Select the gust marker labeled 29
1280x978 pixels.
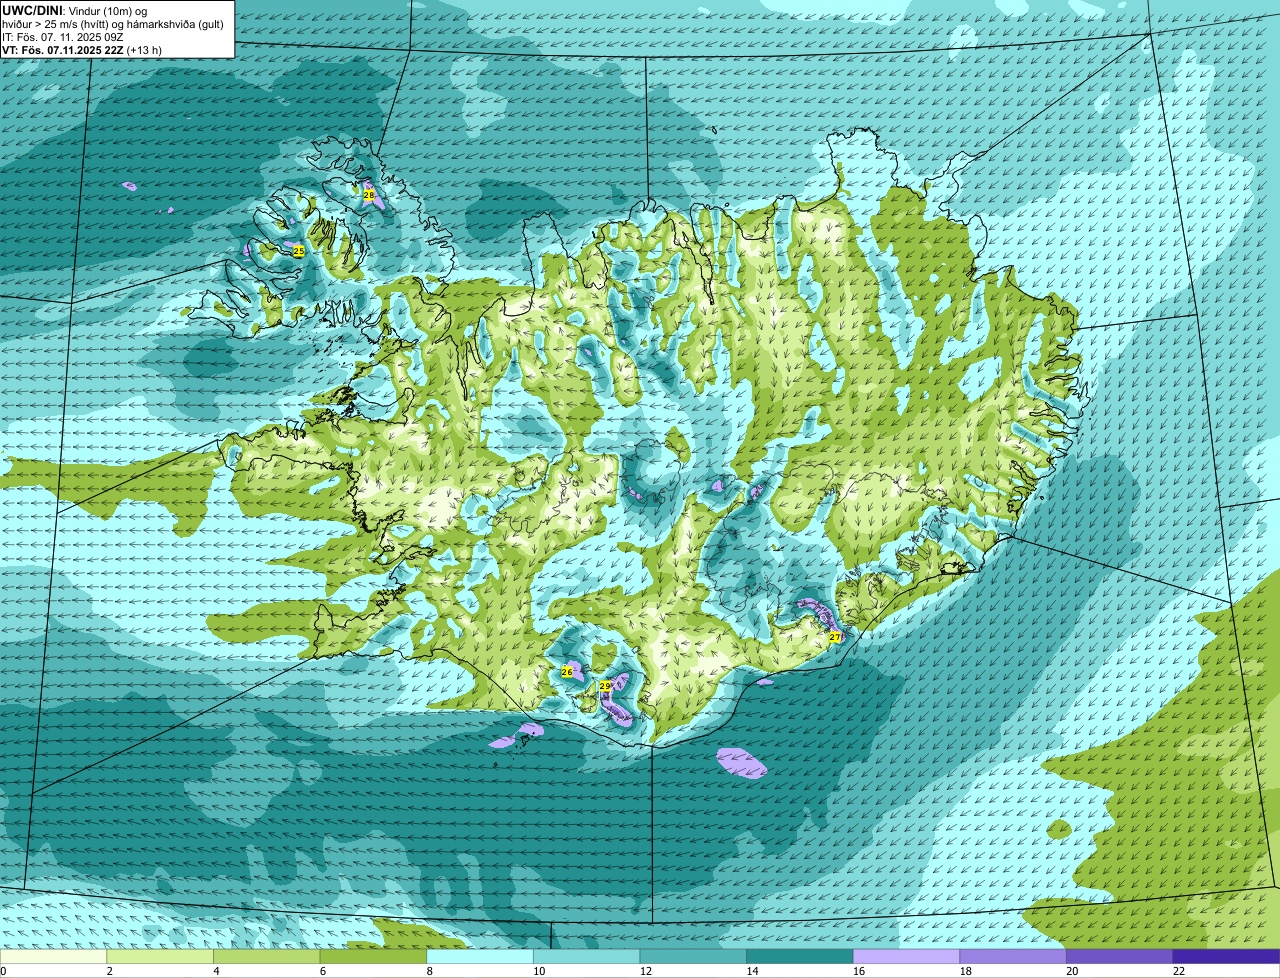pos(605,686)
